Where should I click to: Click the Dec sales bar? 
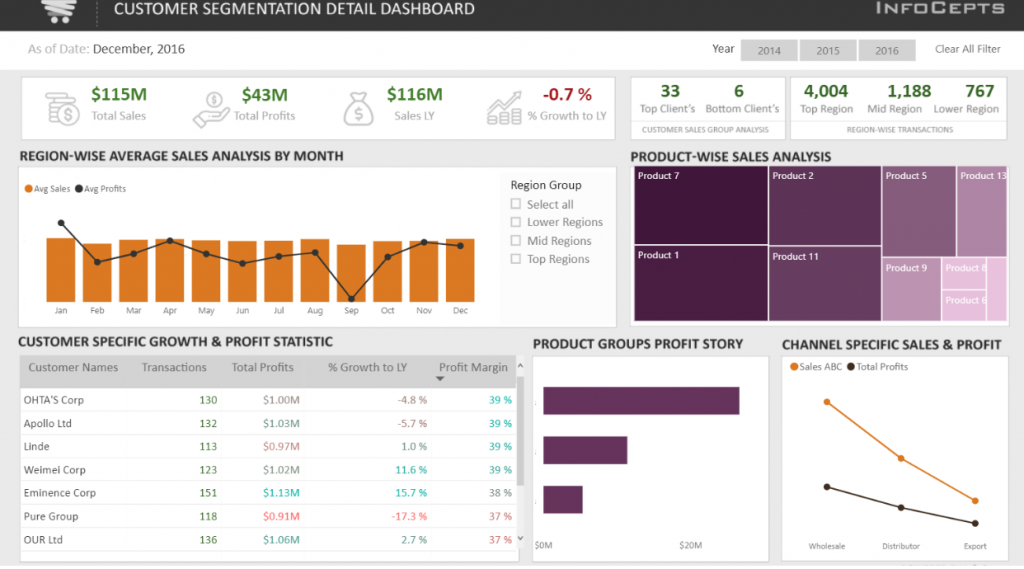(x=460, y=270)
